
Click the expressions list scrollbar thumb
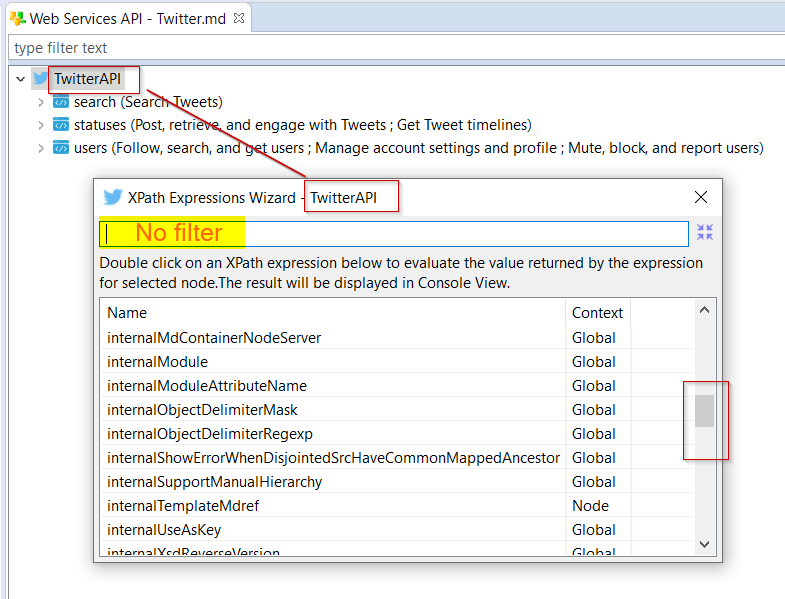click(704, 411)
